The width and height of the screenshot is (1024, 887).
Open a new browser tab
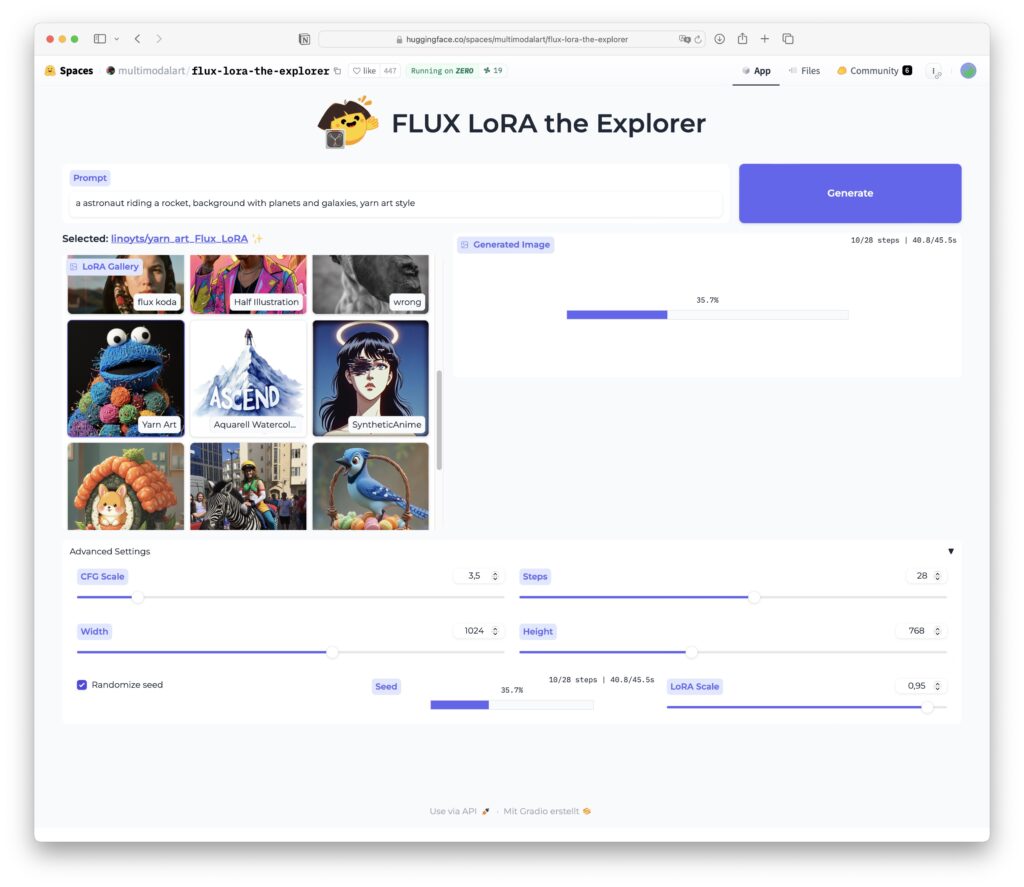(x=764, y=39)
